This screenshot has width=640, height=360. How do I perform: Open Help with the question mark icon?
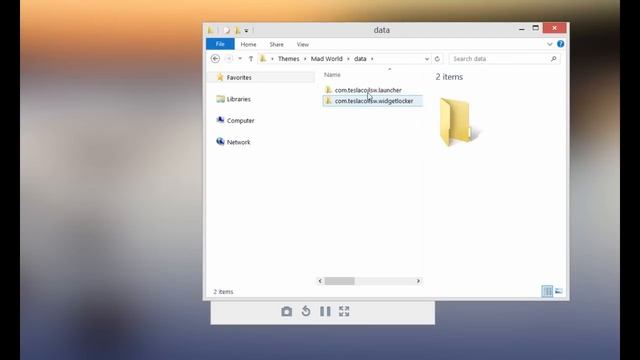coord(561,44)
